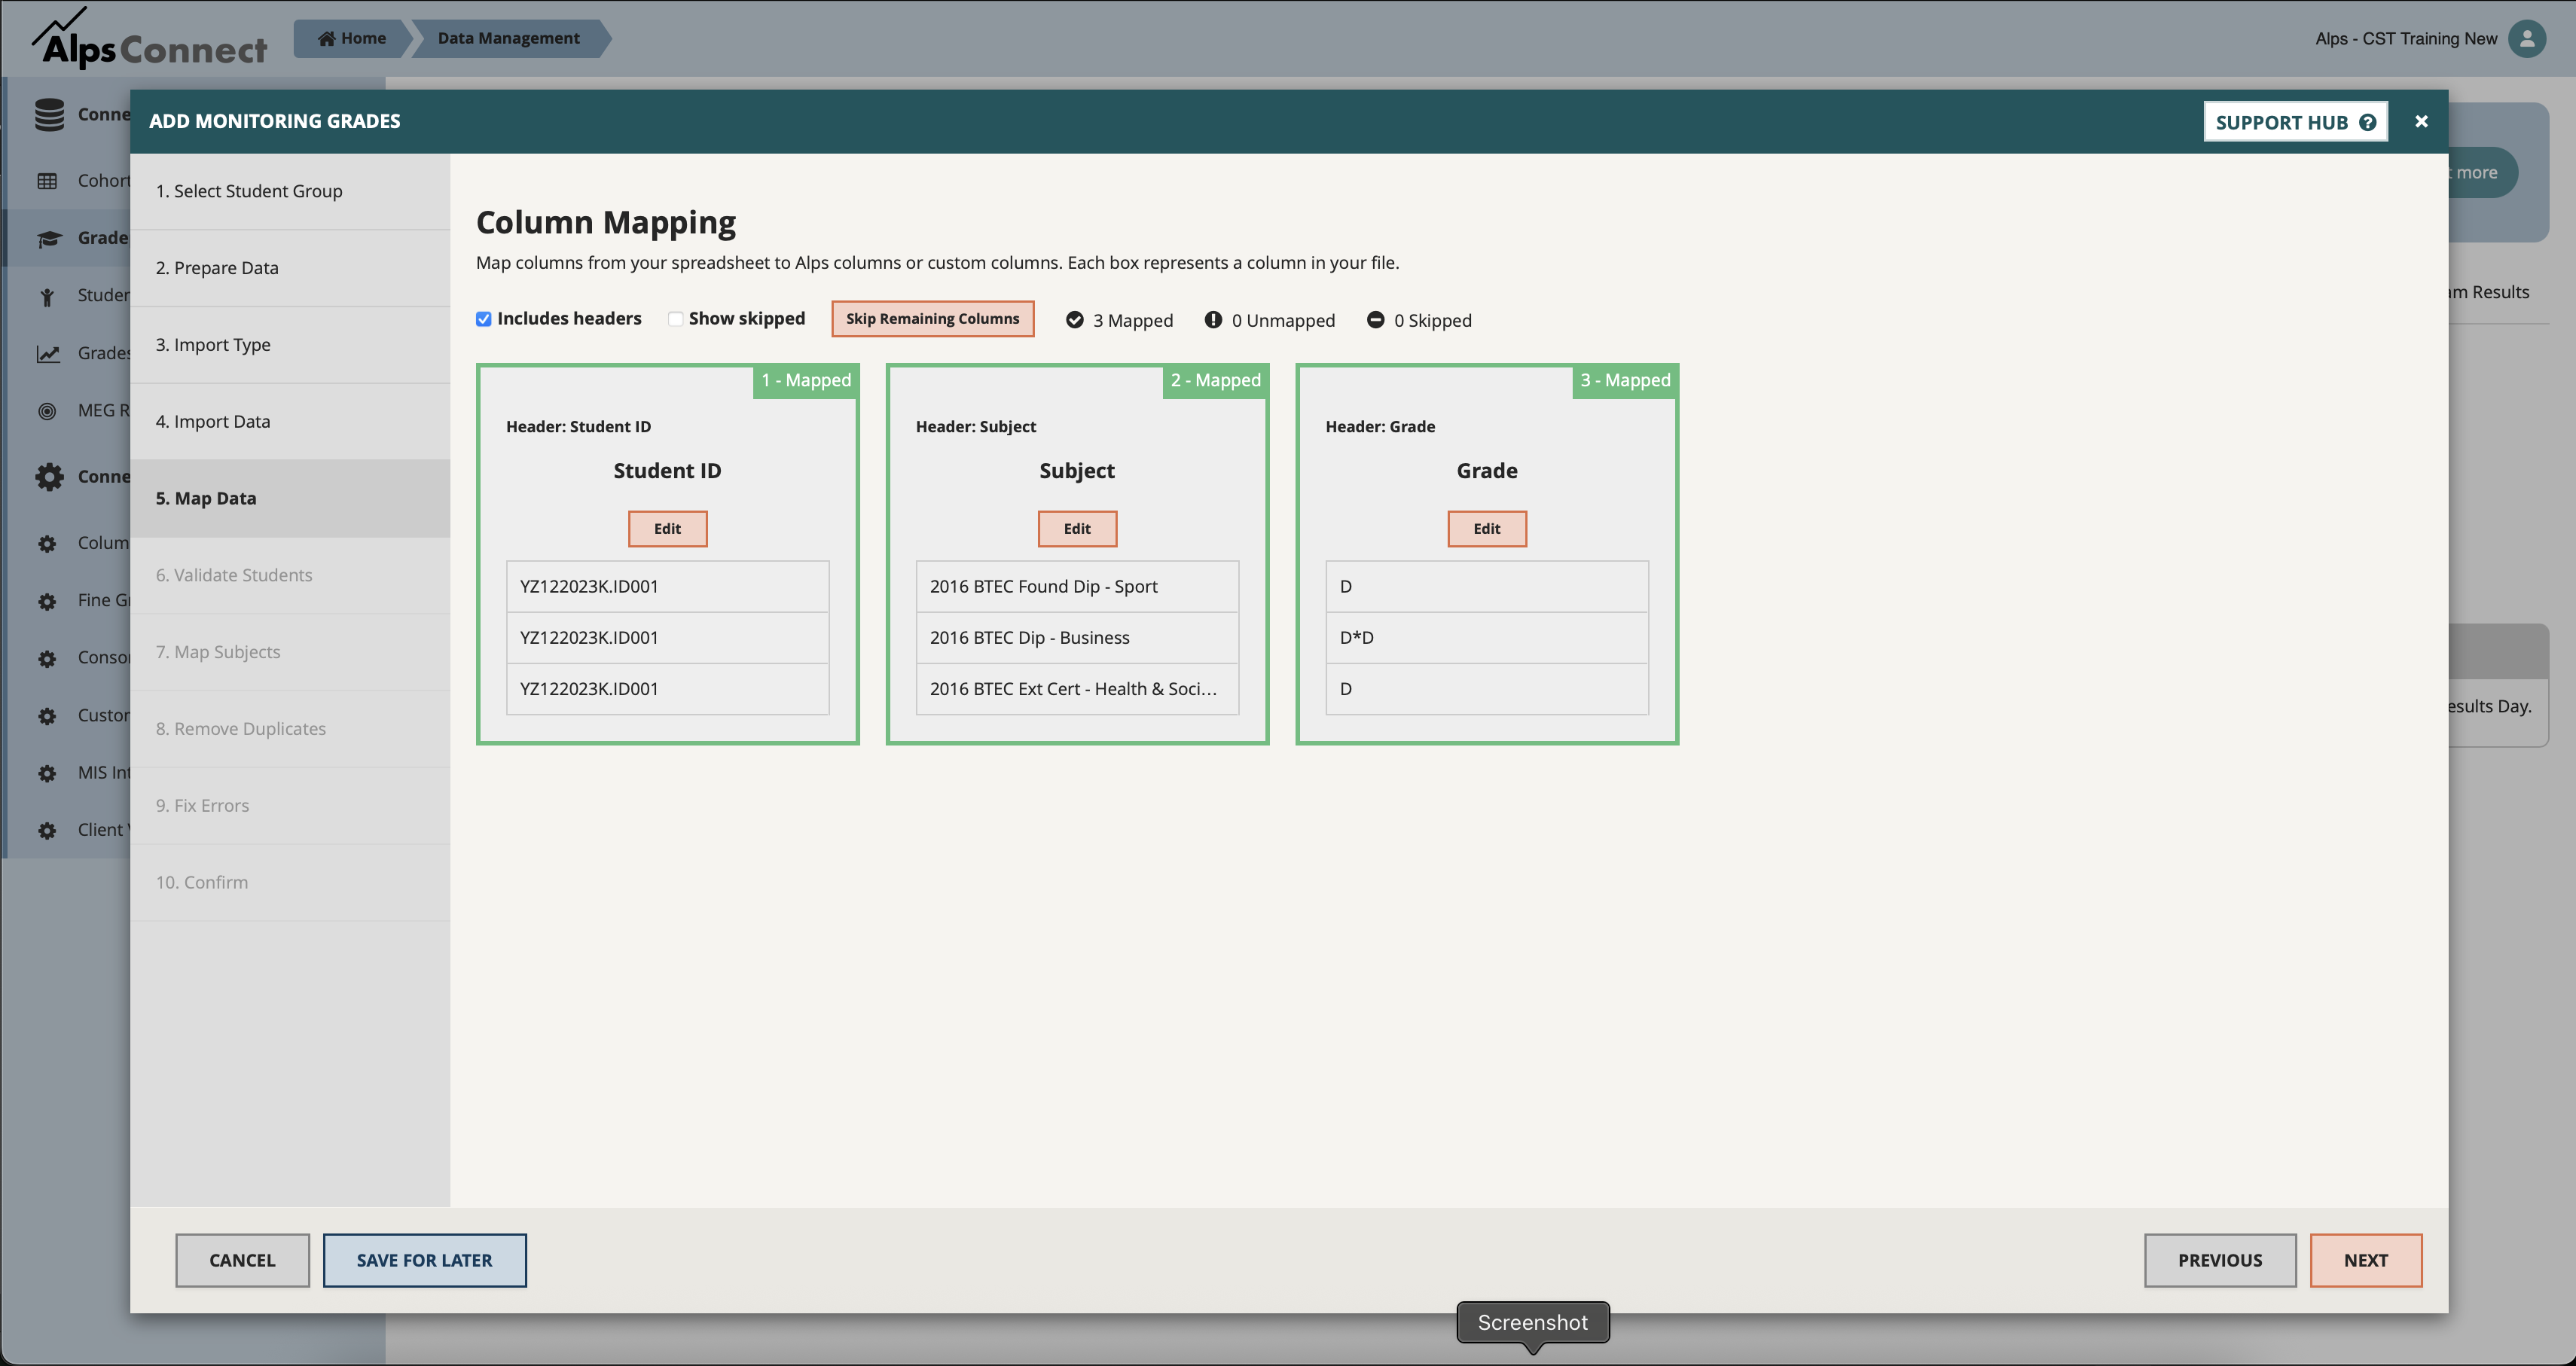The width and height of the screenshot is (2576, 1366).
Task: Click the 2016 BTEC Ext Cert Health row
Action: 1077,689
